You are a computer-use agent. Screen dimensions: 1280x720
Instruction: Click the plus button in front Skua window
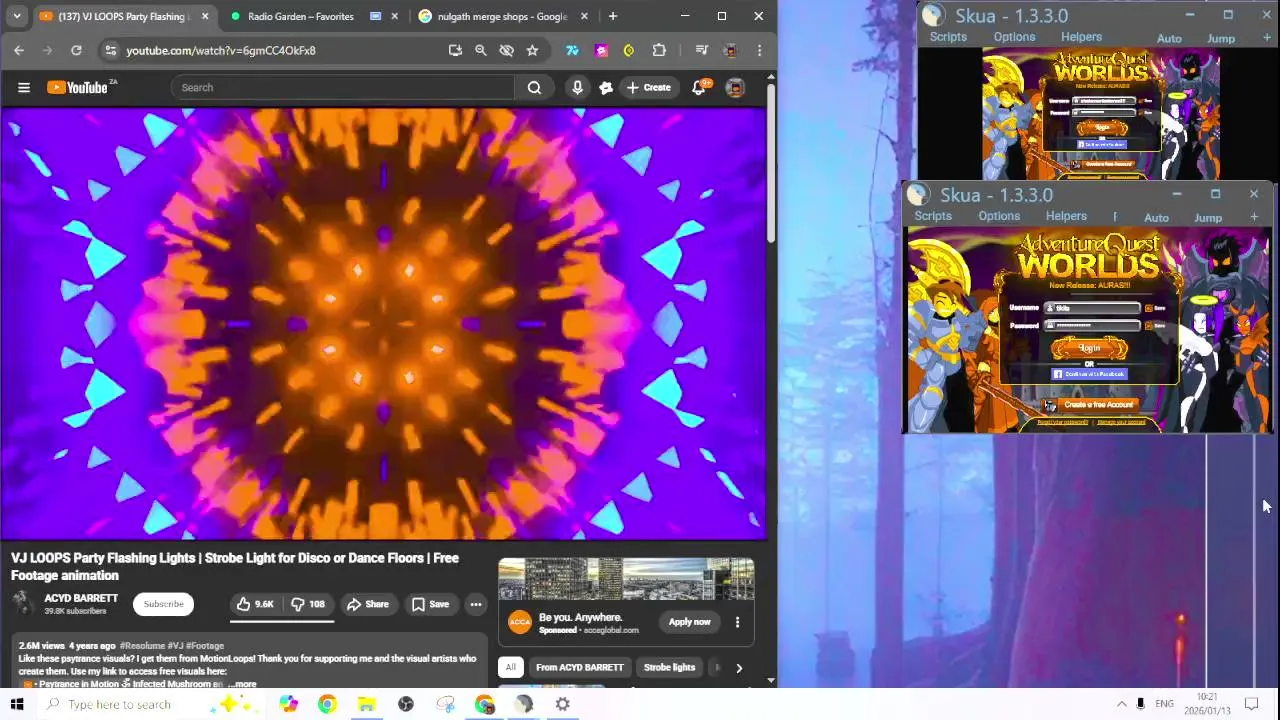pos(1254,217)
